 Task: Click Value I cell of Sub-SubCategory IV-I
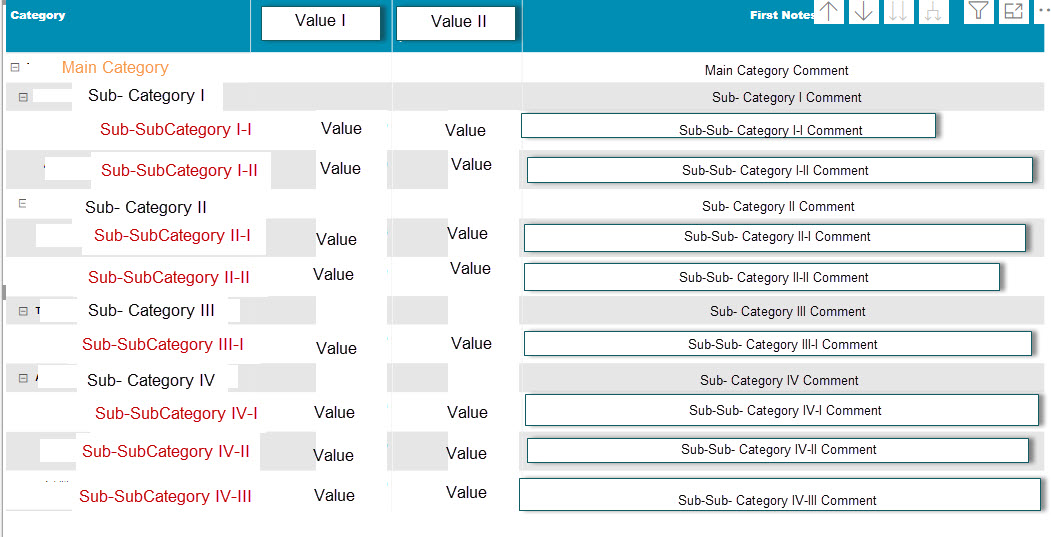point(334,413)
